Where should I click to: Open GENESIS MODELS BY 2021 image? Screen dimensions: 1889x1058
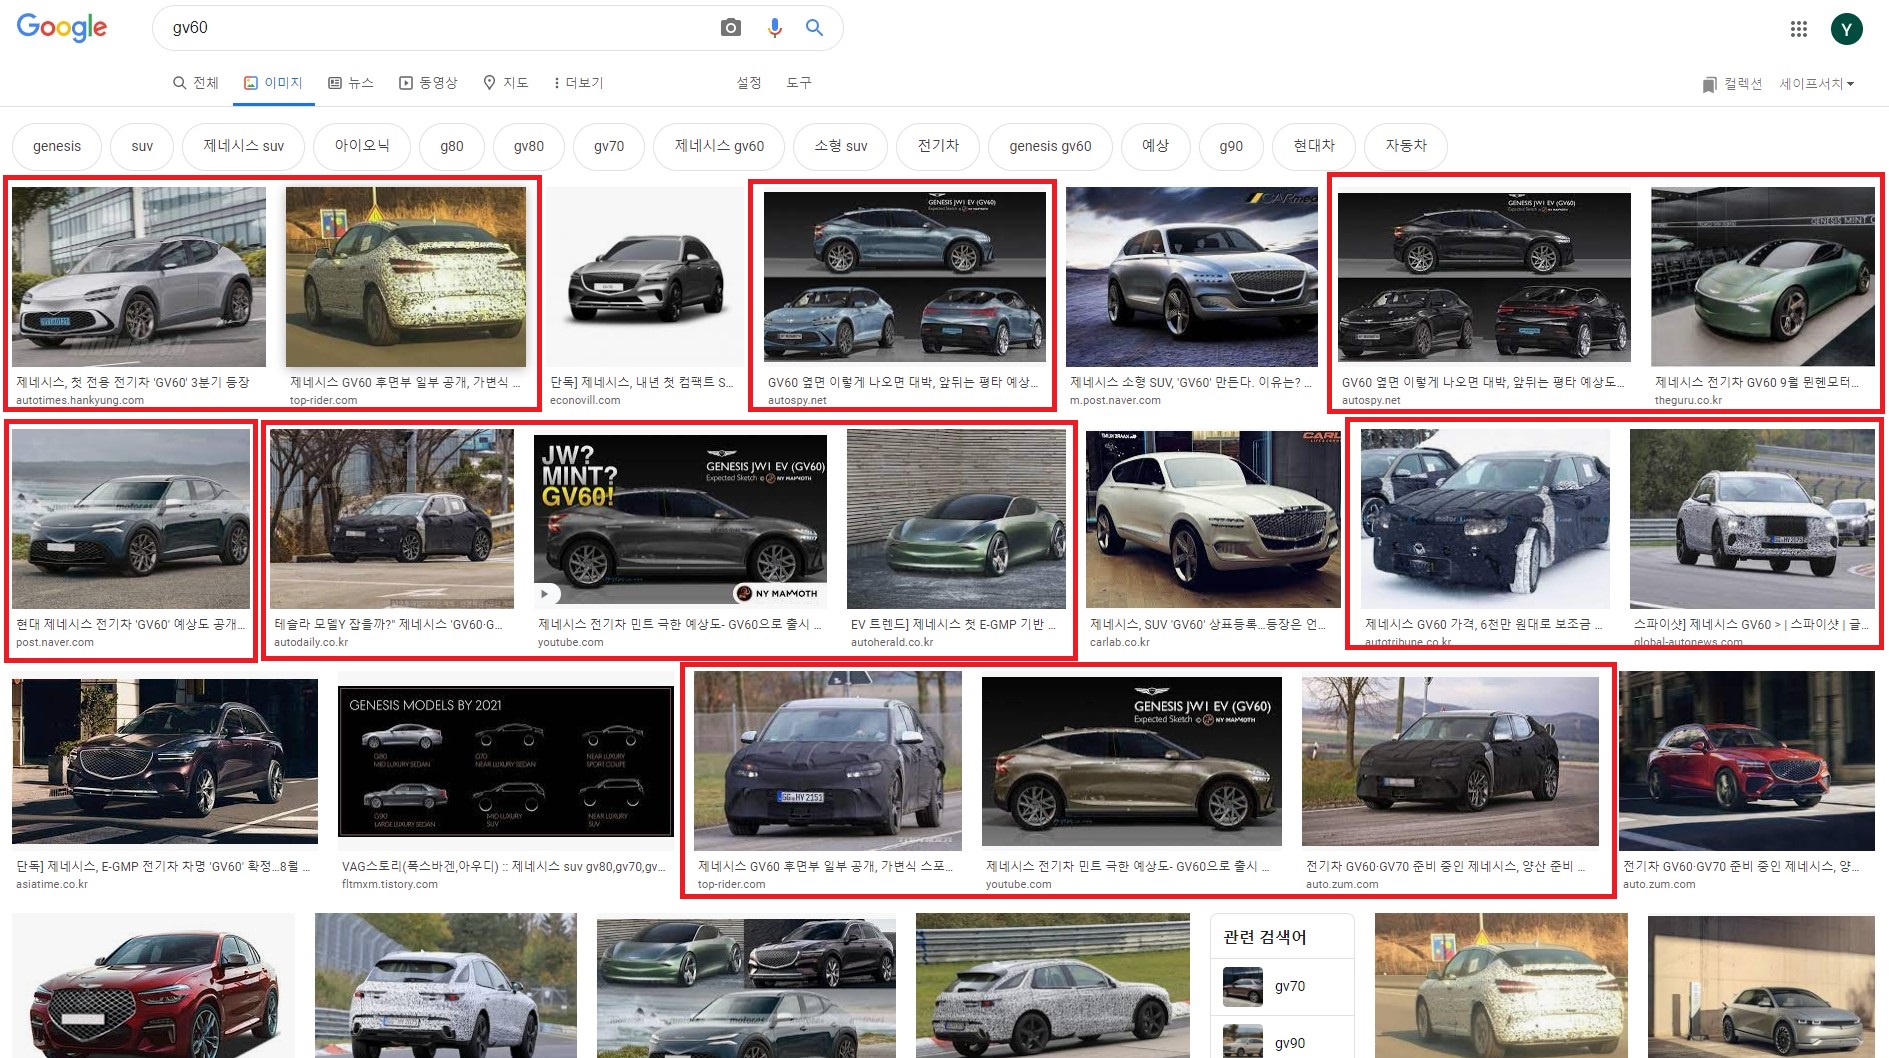(506, 761)
